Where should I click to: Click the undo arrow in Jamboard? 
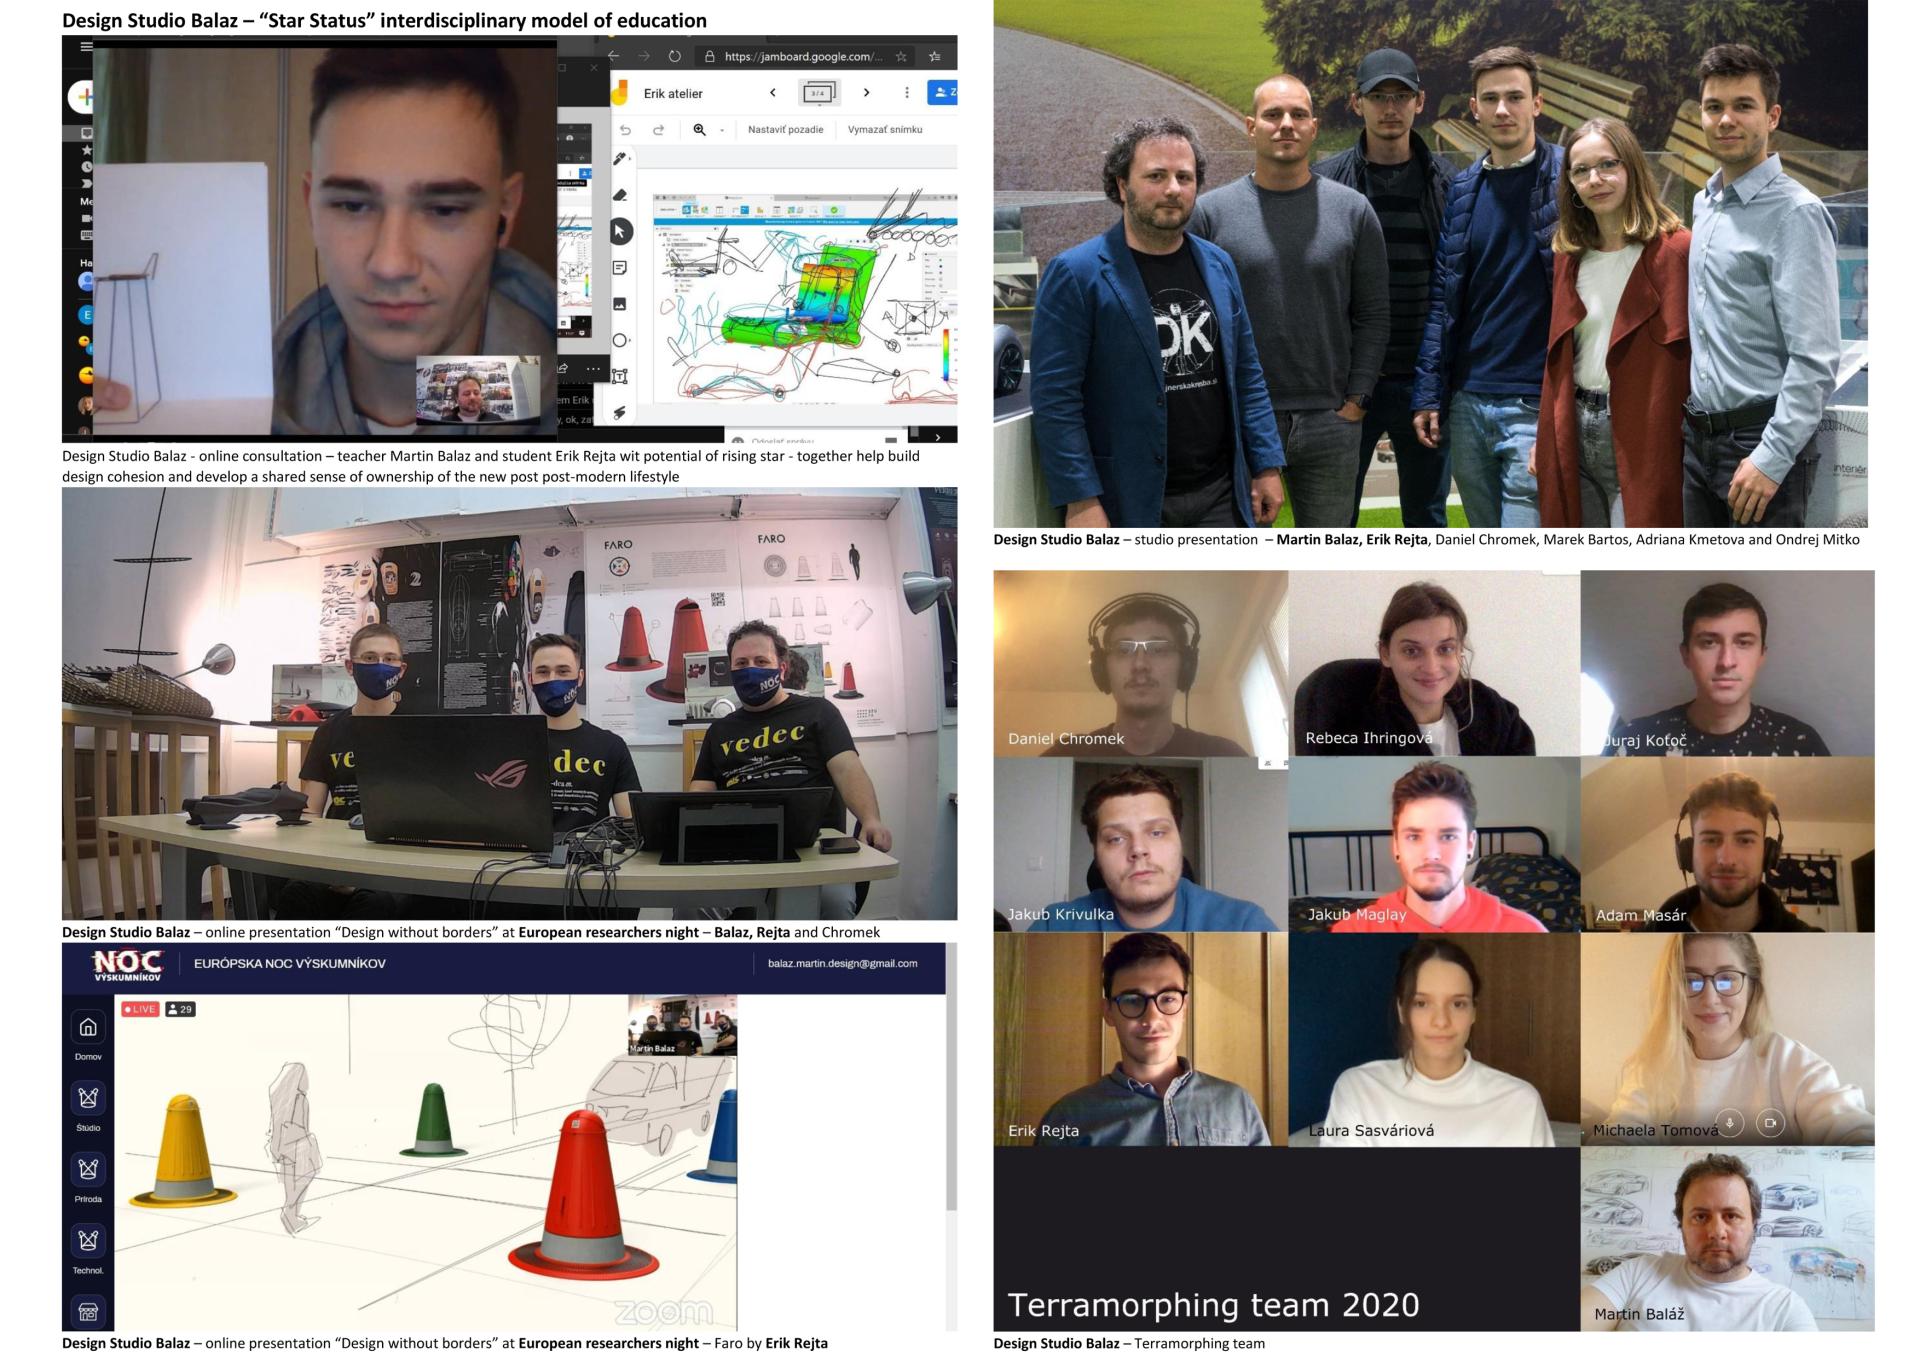[x=626, y=130]
